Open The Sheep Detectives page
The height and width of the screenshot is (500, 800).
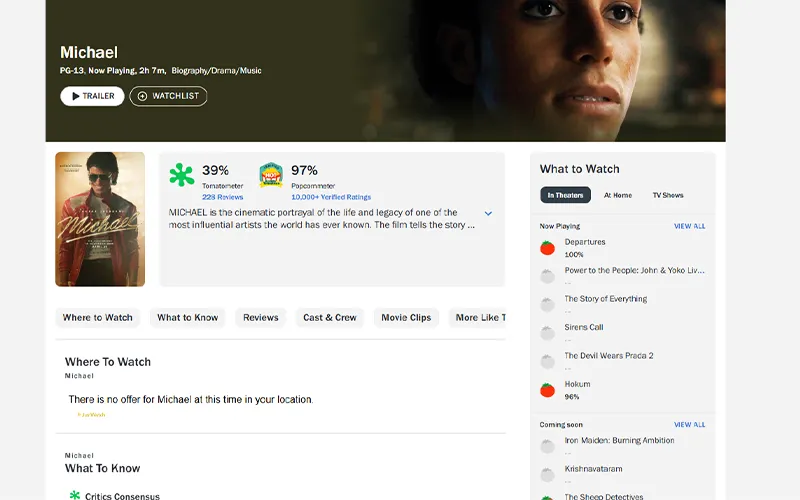pos(604,496)
